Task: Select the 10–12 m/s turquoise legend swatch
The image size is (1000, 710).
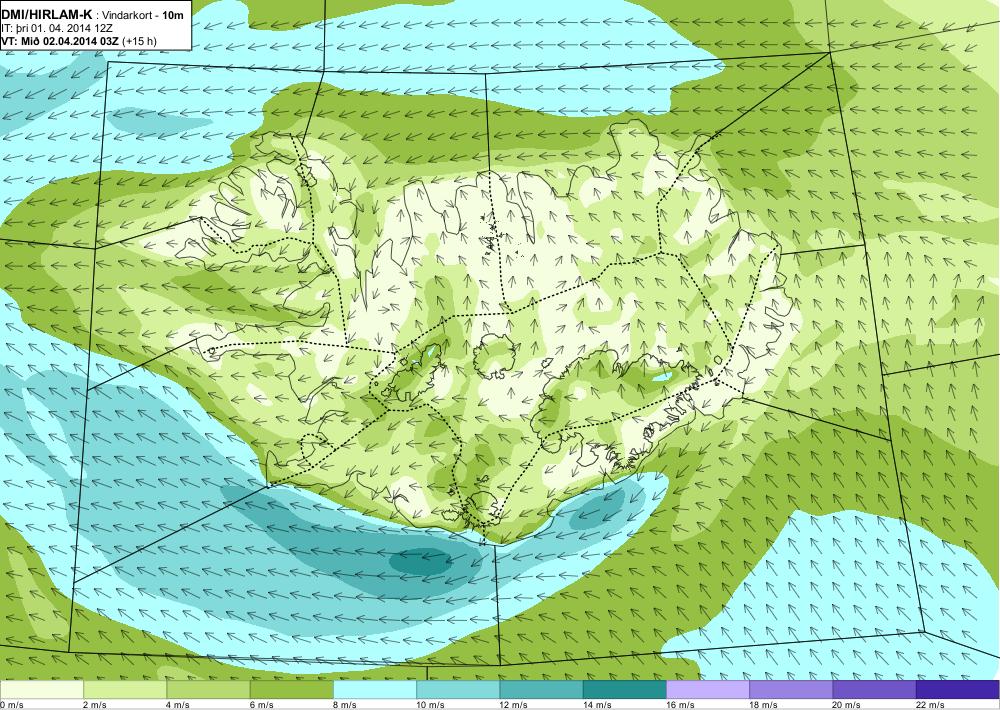Action: (x=458, y=690)
